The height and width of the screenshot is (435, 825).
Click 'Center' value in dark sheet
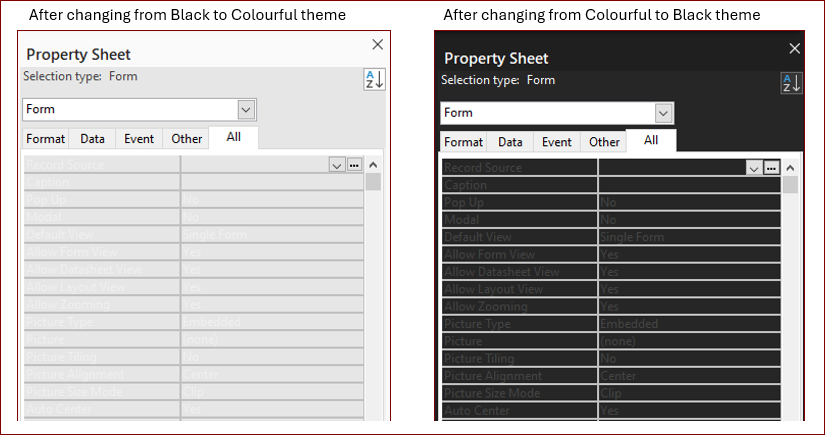click(618, 376)
